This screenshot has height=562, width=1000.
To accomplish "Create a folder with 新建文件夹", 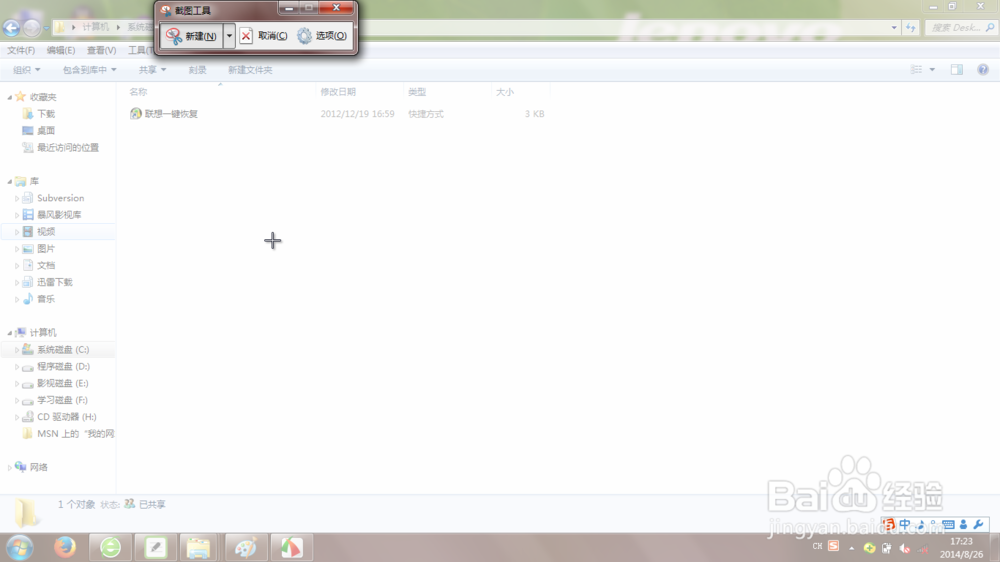I will [x=250, y=70].
